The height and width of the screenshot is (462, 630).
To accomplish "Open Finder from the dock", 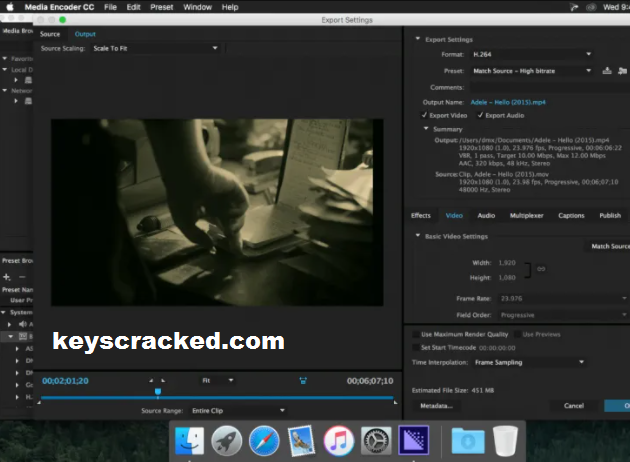I will (189, 440).
